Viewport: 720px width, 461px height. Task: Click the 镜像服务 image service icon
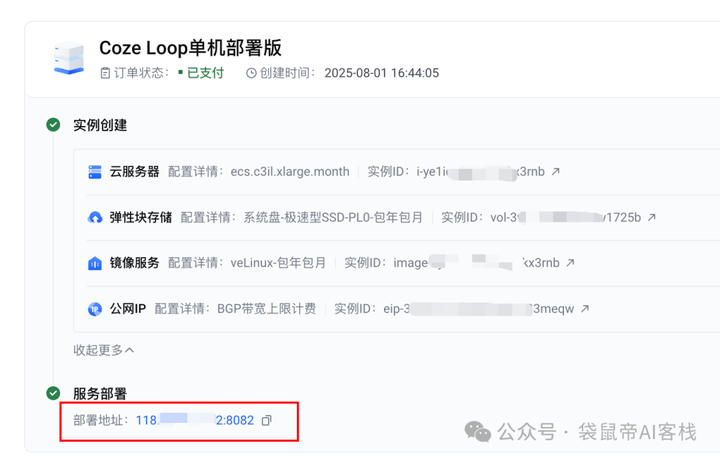click(95, 263)
